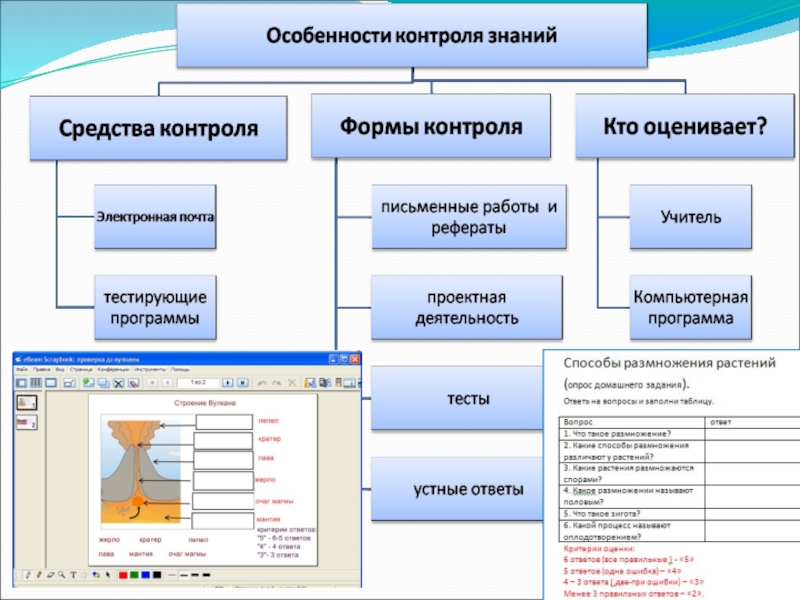Select the Hand pan tool
Image resolution: width=800 pixels, height=600 pixels.
click(85, 575)
